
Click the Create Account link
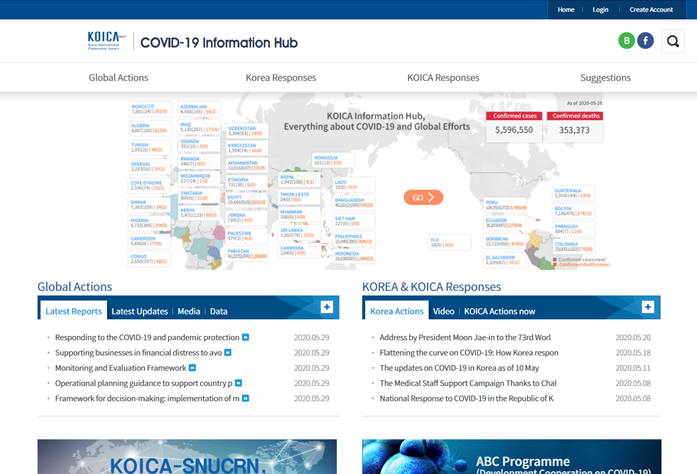coord(651,9)
